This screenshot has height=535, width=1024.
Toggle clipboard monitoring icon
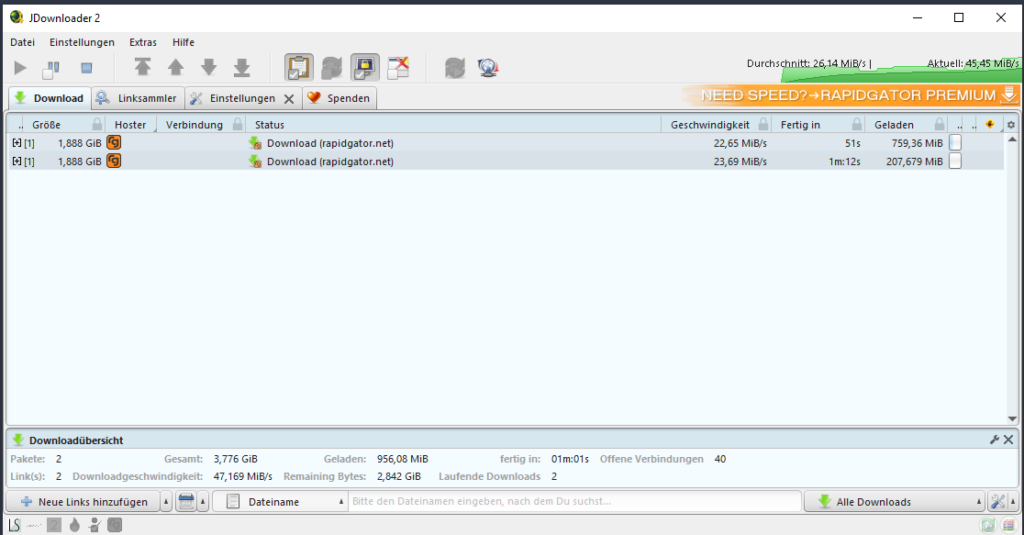pyautogui.click(x=298, y=67)
